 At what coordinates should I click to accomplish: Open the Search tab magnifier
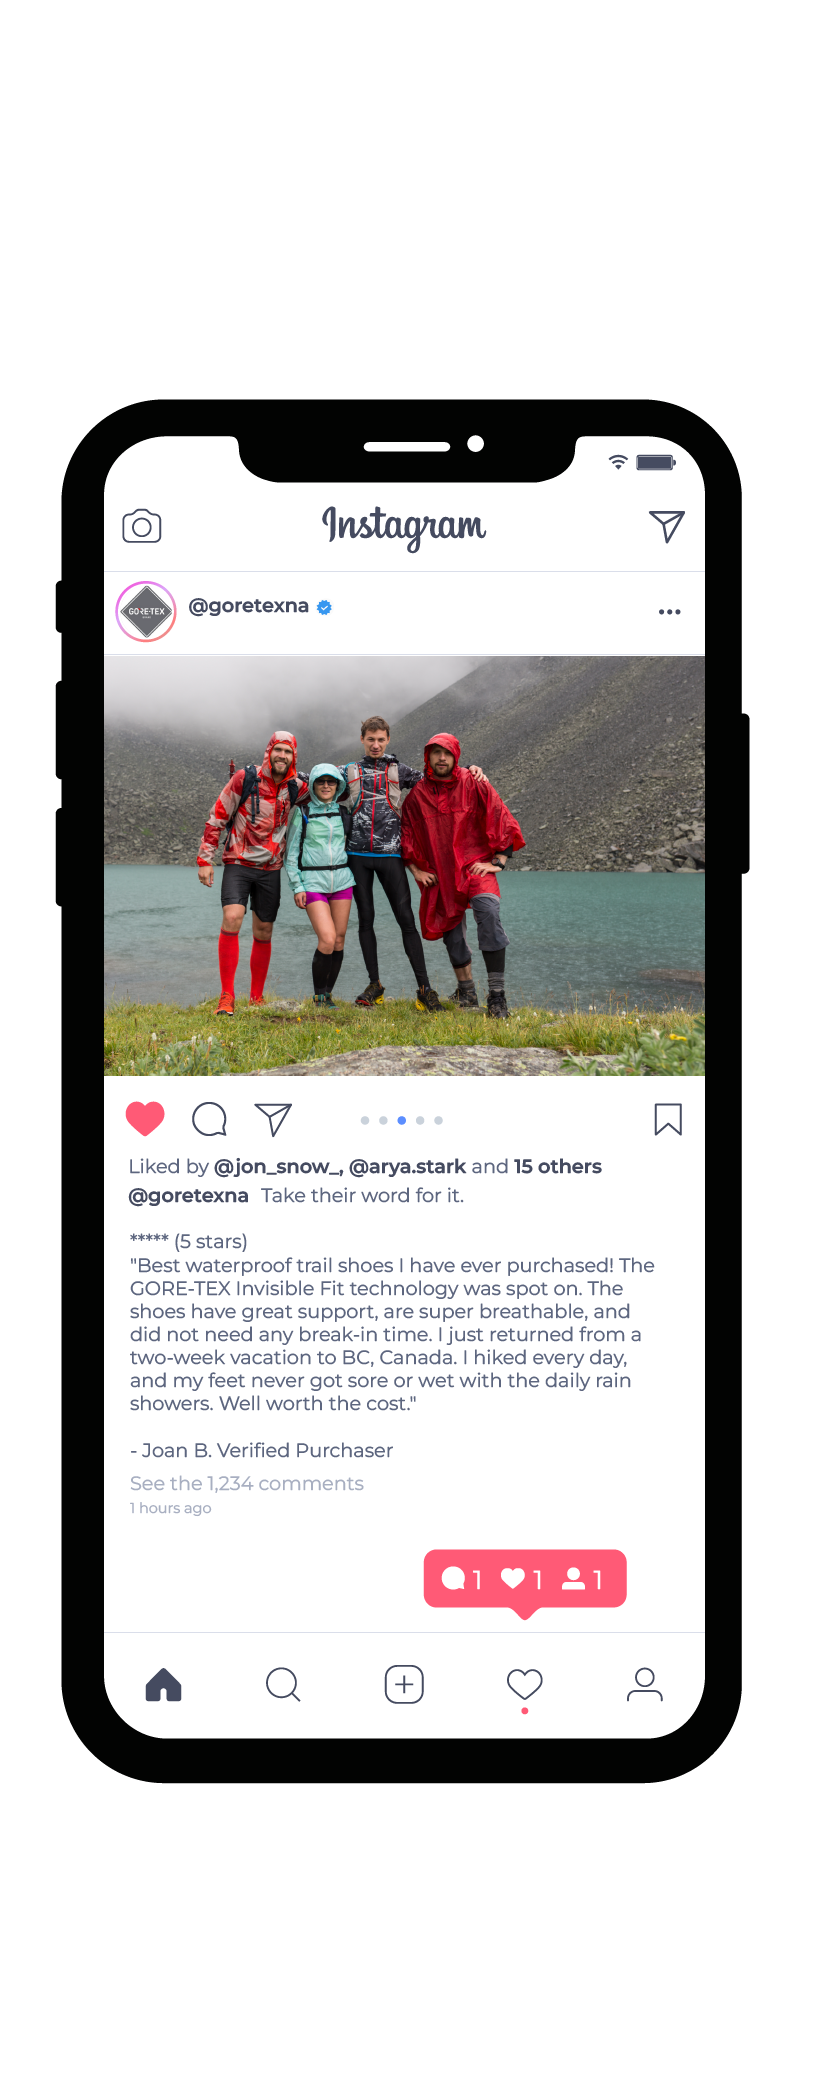[283, 1685]
